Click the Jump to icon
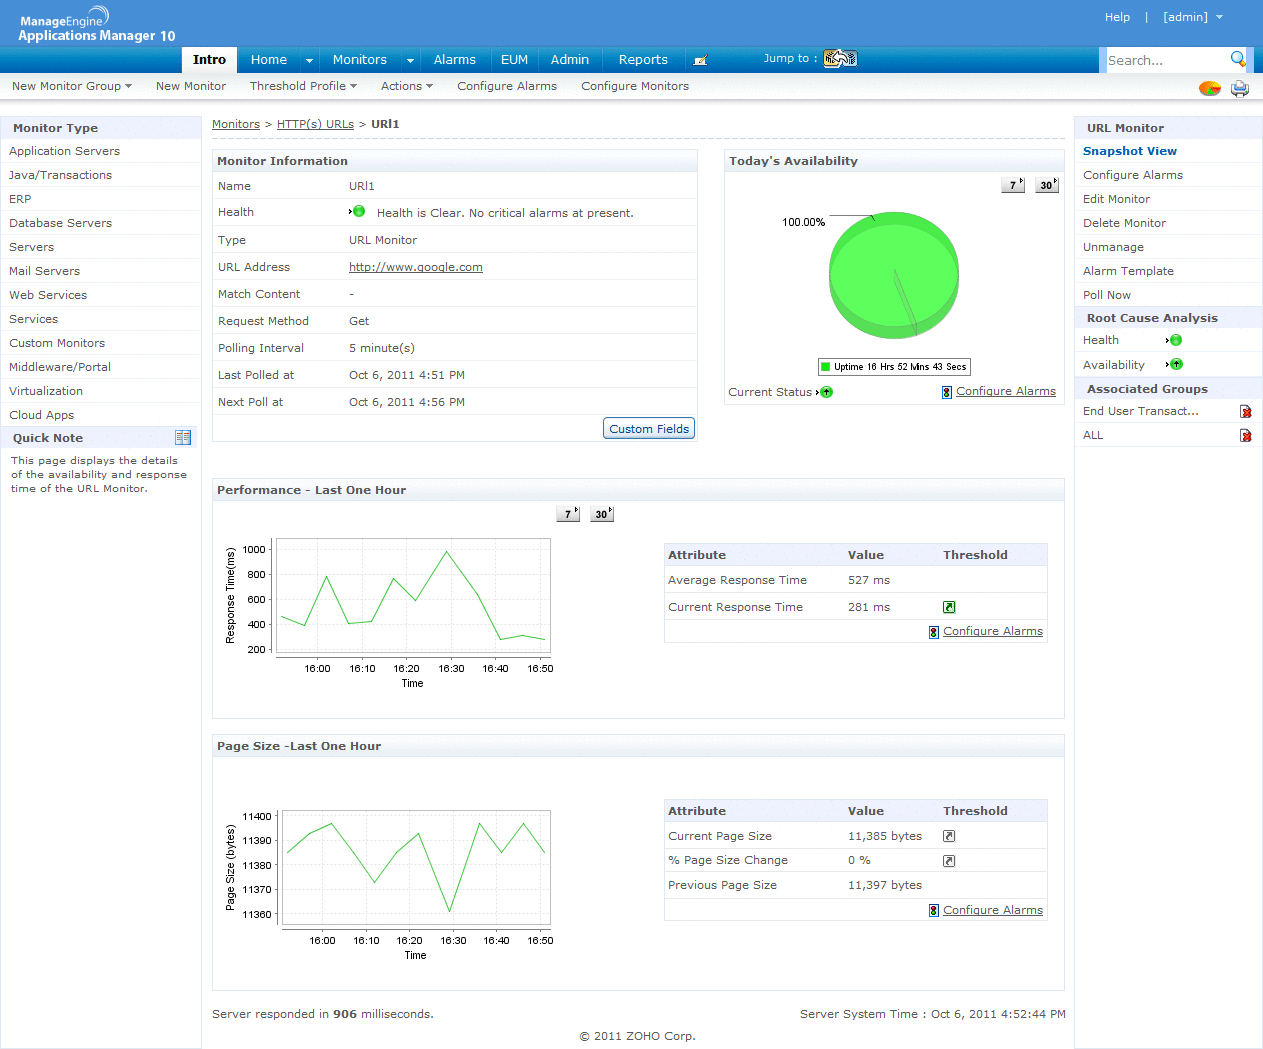 [840, 59]
